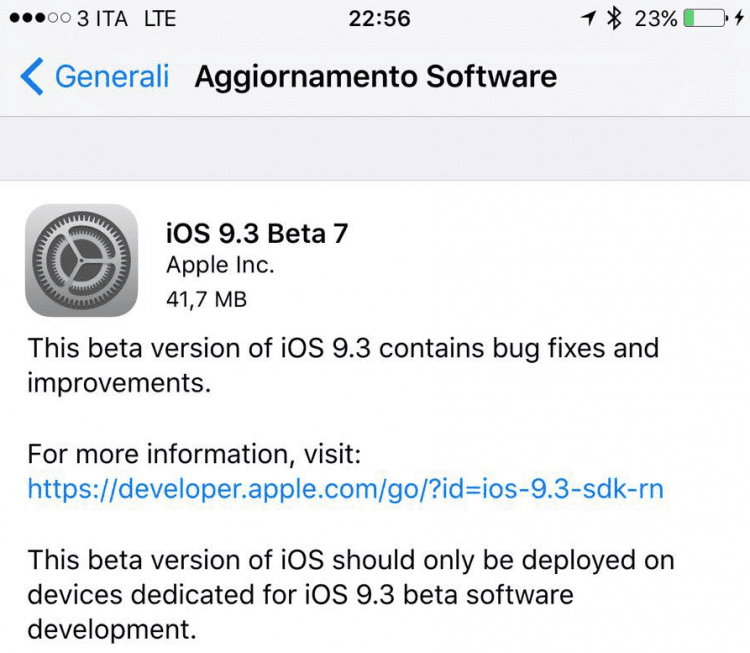Tap the iOS settings gear icon
750x653 pixels.
[x=81, y=260]
